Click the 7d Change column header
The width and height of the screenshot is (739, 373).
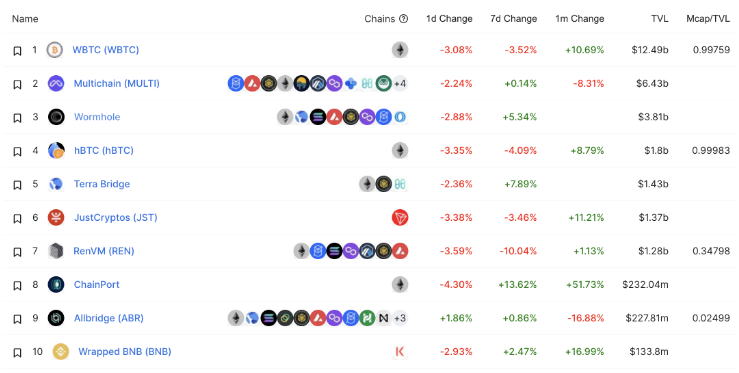point(514,19)
